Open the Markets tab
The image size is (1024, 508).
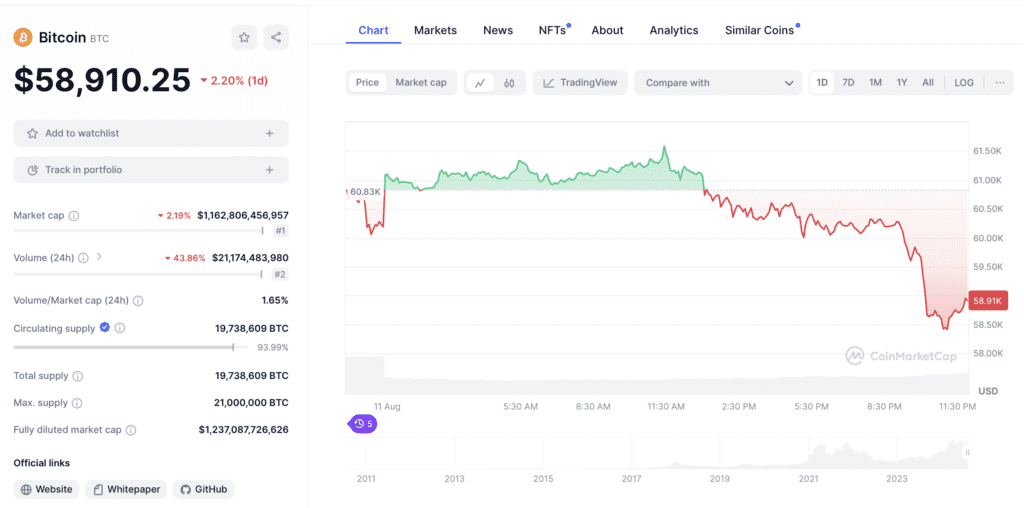point(436,30)
